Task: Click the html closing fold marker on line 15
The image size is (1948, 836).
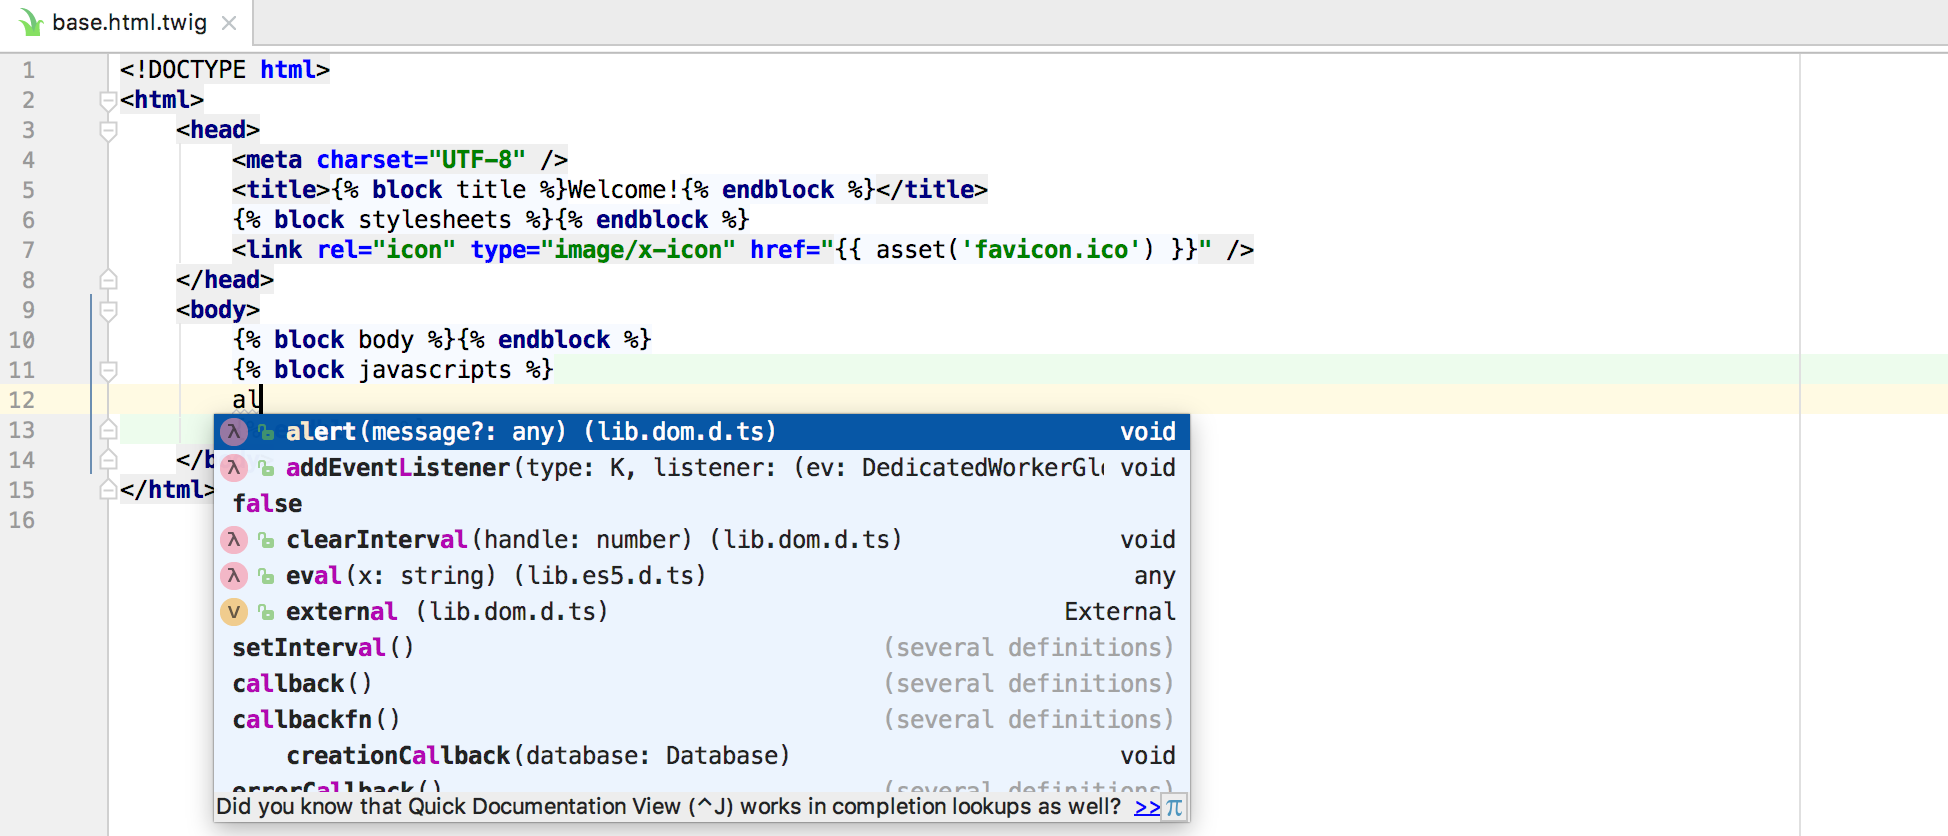Action: 108,490
